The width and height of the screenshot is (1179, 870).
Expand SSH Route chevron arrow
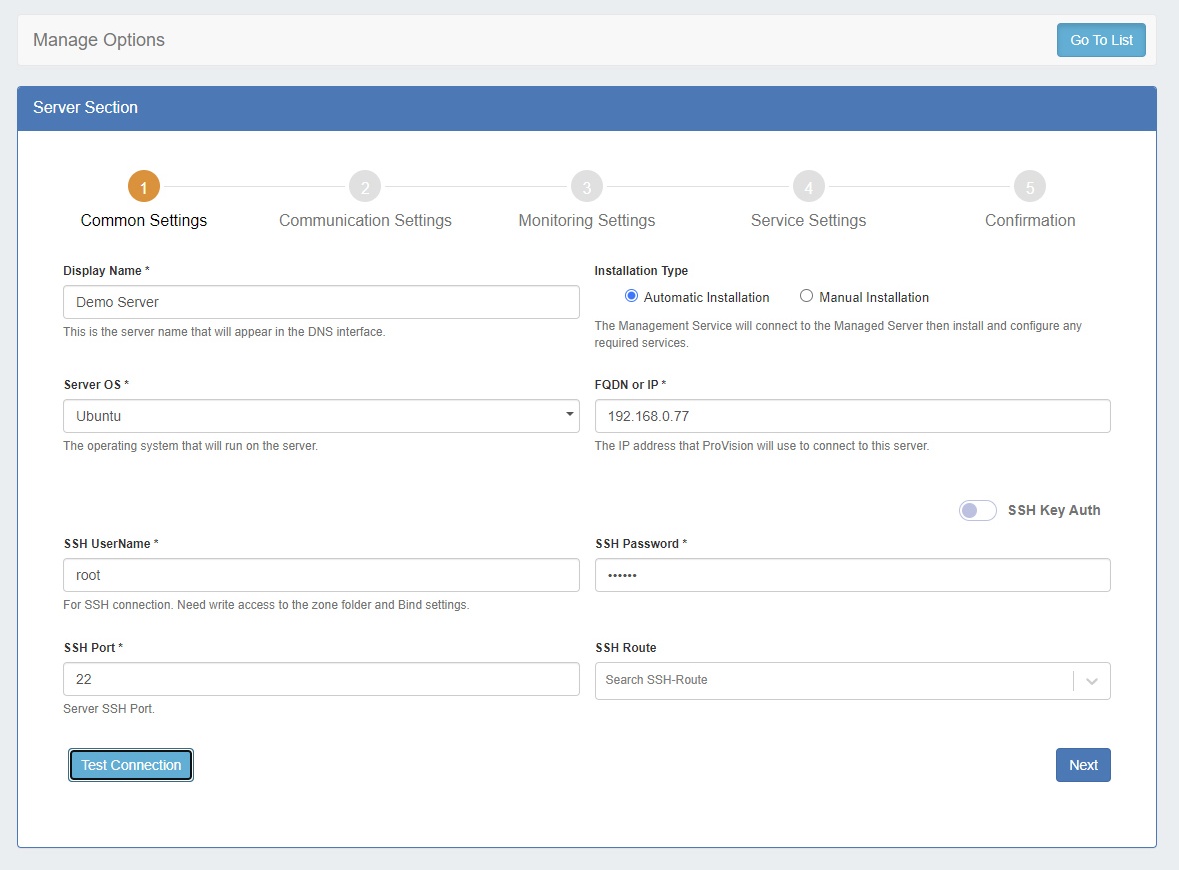click(x=1091, y=681)
